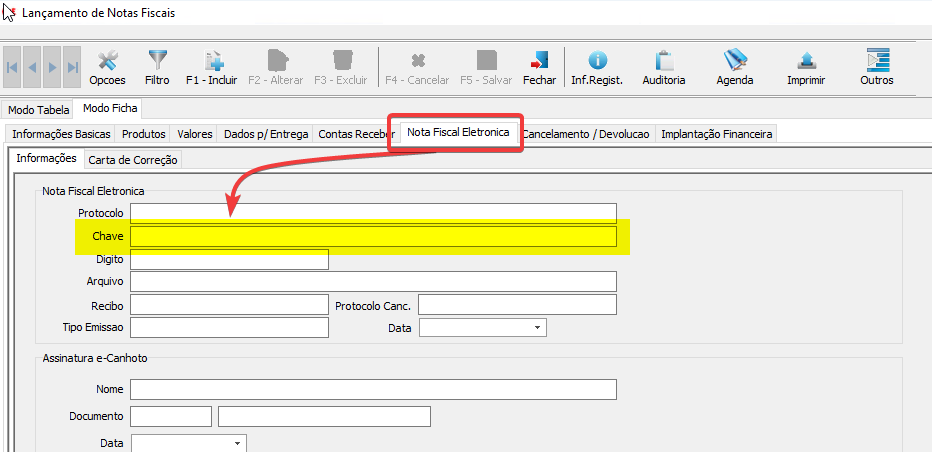Click the Protocolo input field
The image size is (932, 452).
(373, 213)
